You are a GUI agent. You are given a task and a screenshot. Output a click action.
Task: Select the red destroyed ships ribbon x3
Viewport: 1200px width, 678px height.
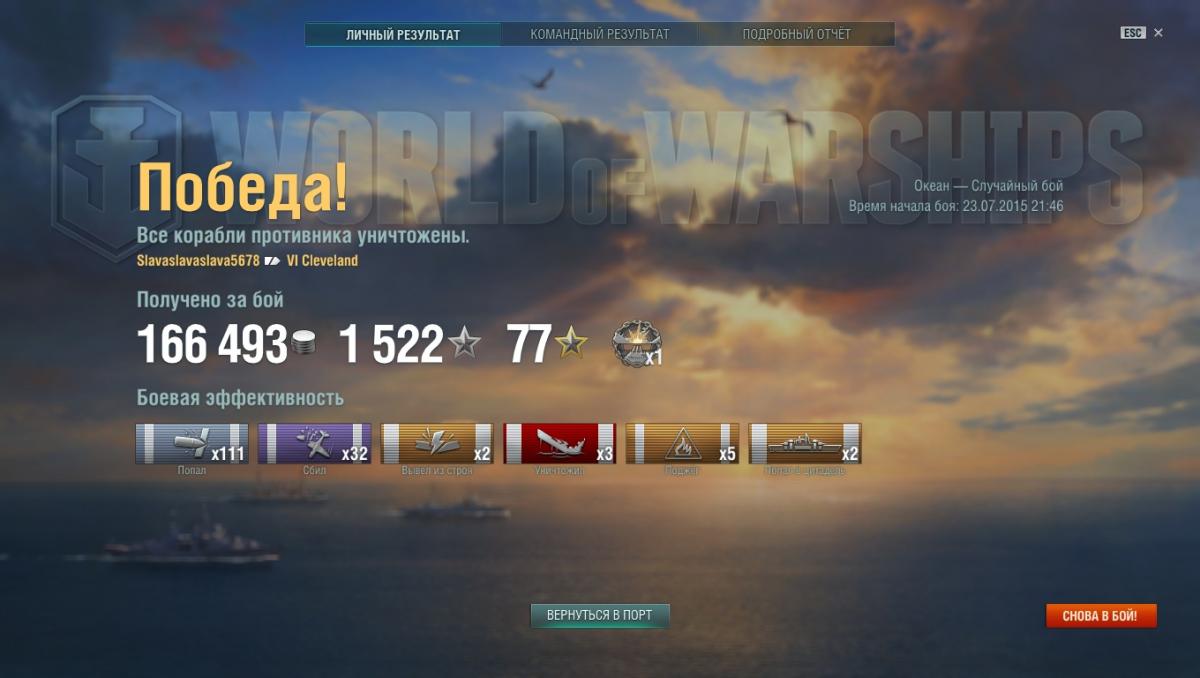pyautogui.click(x=560, y=443)
